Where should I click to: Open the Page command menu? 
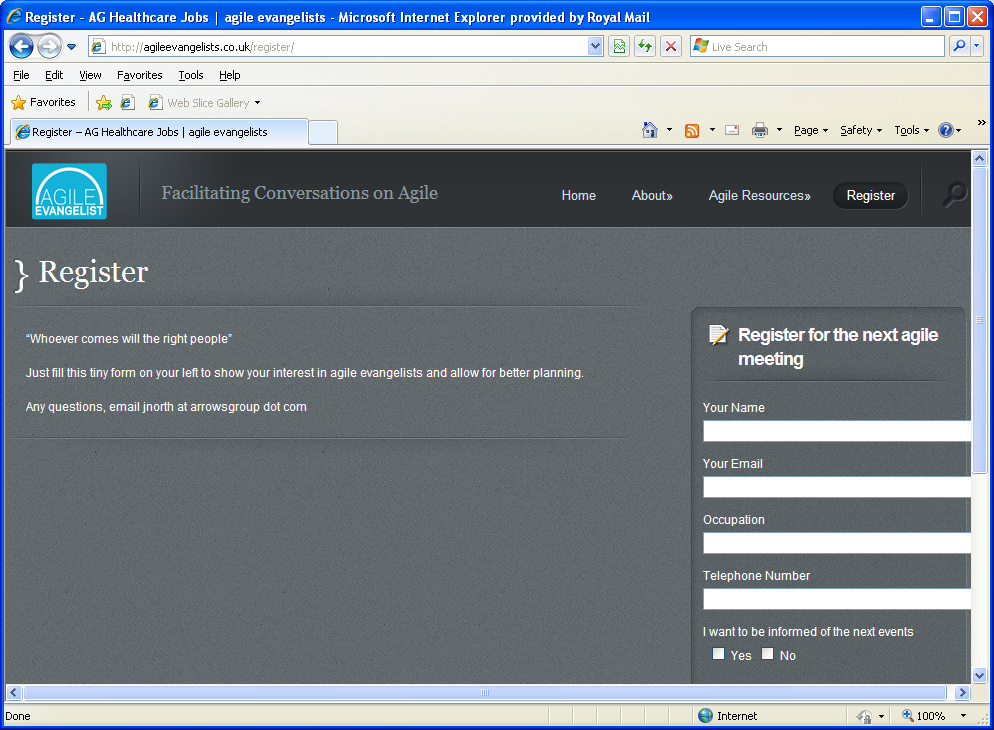(811, 130)
